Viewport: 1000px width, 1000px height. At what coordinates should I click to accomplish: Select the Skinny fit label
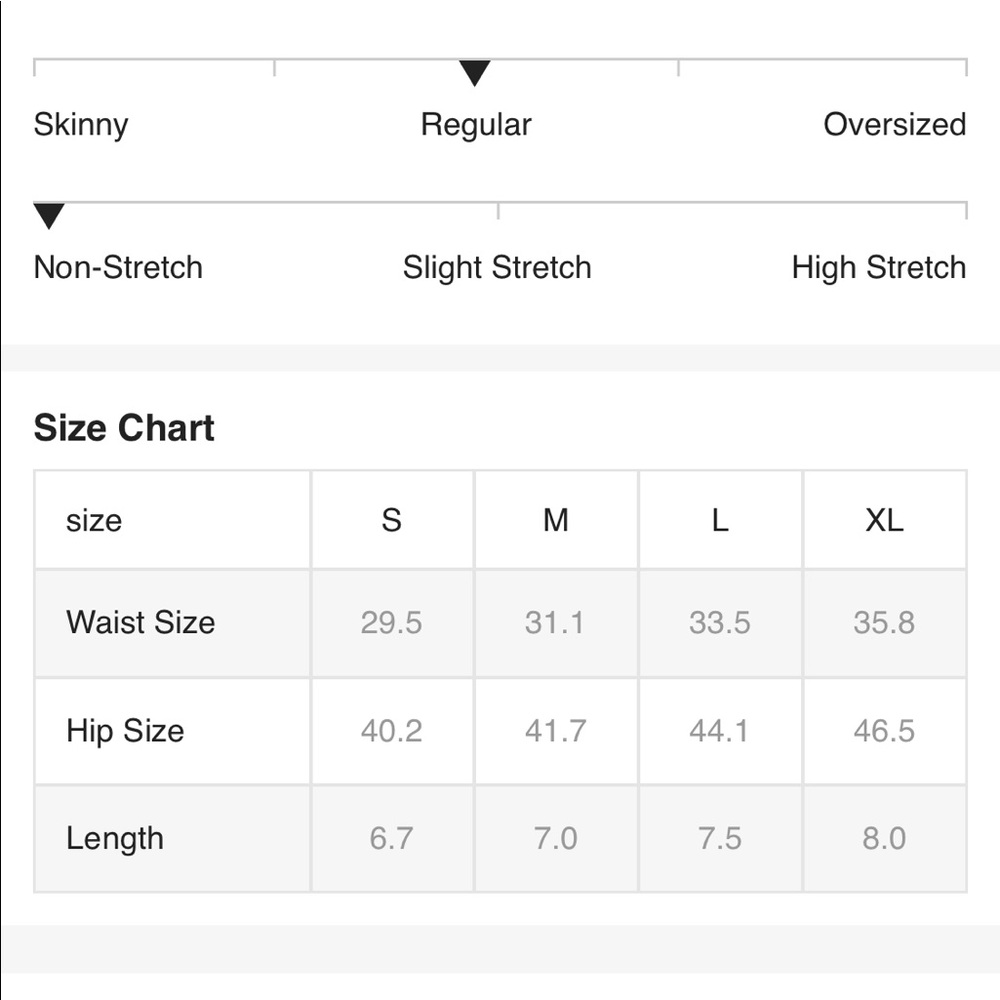click(x=81, y=125)
